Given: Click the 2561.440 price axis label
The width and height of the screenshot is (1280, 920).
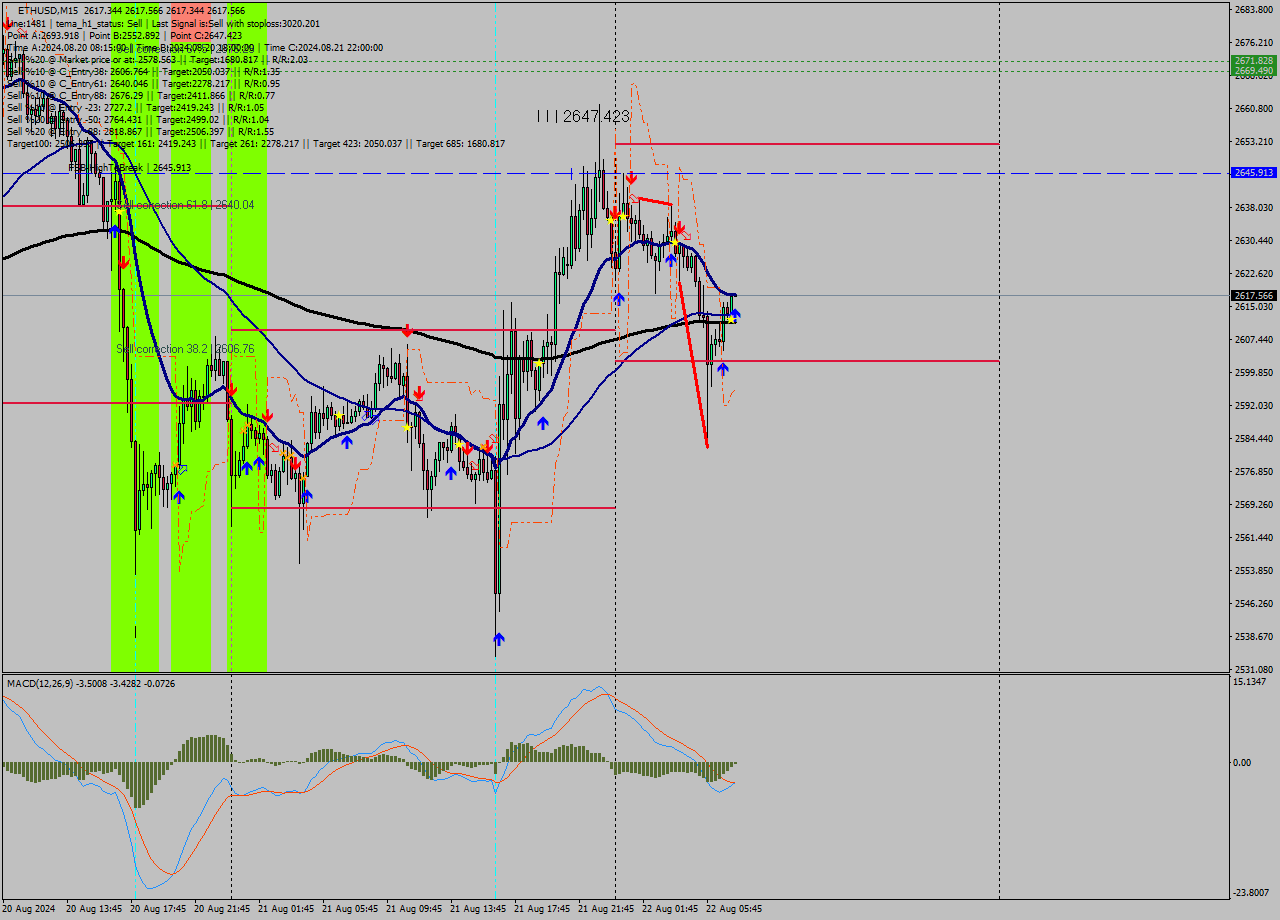Looking at the screenshot, I should (x=1254, y=537).
